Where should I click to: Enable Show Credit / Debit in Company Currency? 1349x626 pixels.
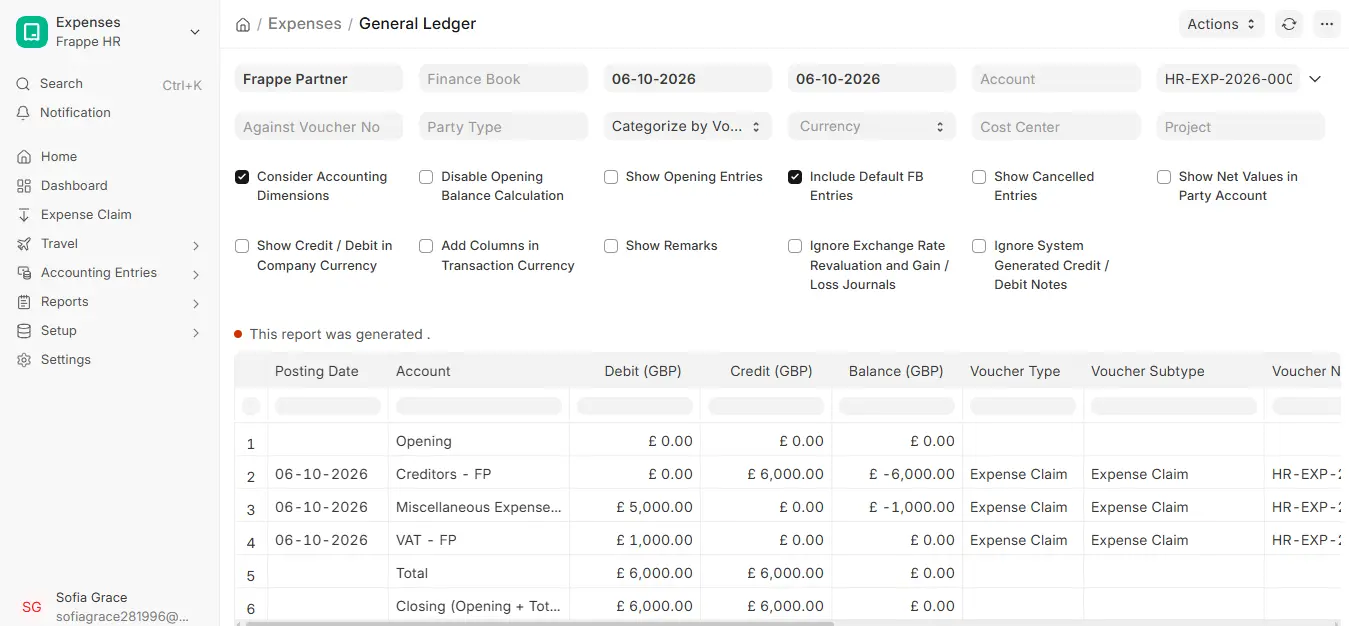pyautogui.click(x=242, y=246)
